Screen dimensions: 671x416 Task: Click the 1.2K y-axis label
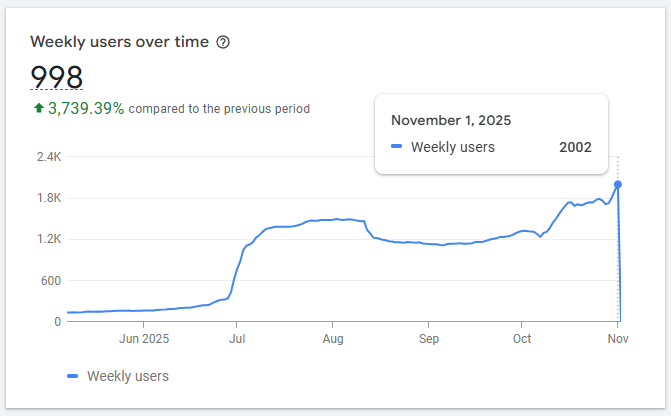[x=50, y=239]
